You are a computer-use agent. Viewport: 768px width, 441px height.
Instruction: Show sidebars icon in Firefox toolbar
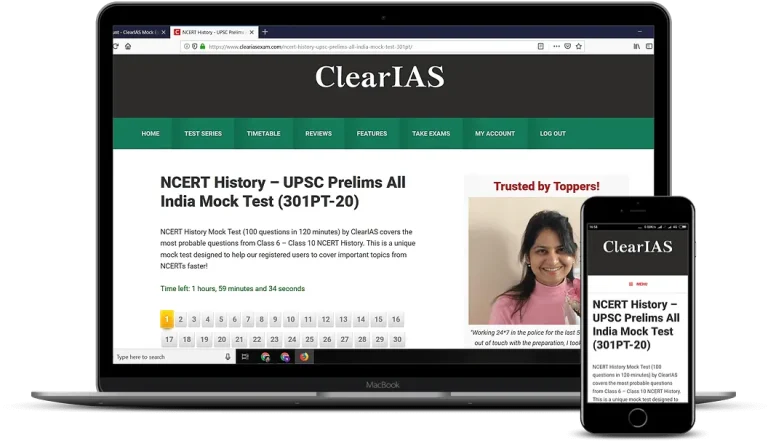coord(649,46)
